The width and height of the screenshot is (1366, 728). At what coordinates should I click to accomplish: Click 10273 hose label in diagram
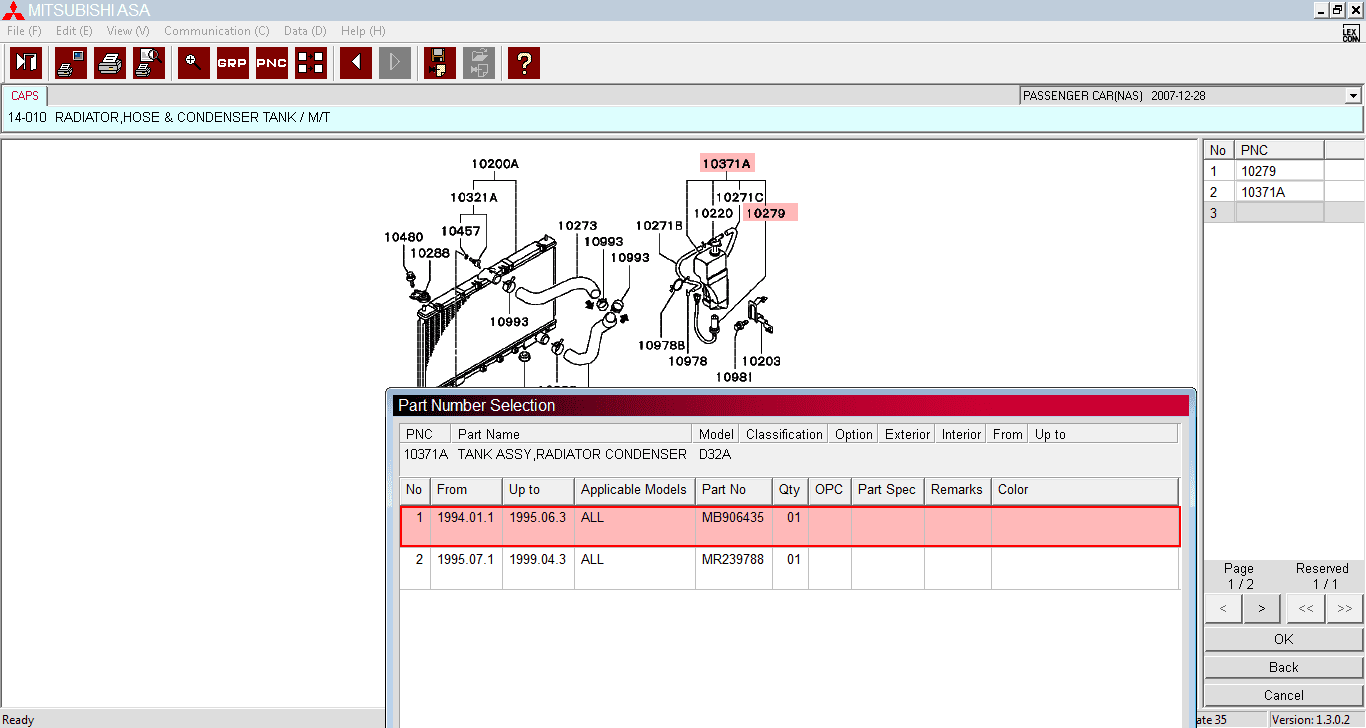tap(577, 226)
